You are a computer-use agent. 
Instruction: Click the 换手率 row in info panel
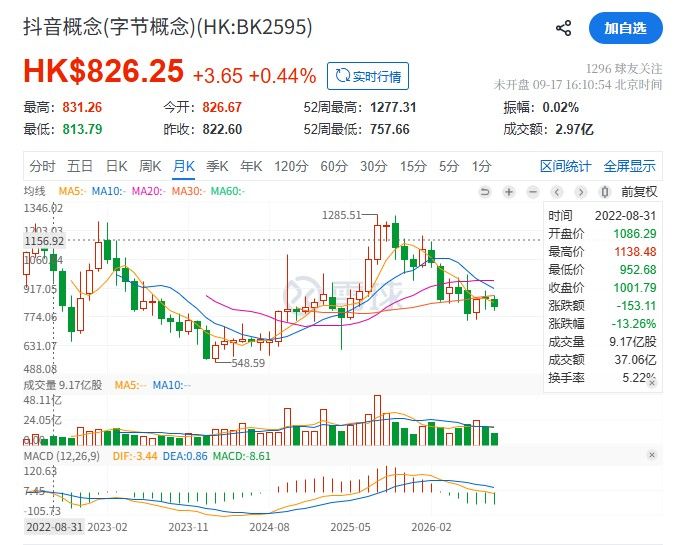(x=602, y=378)
